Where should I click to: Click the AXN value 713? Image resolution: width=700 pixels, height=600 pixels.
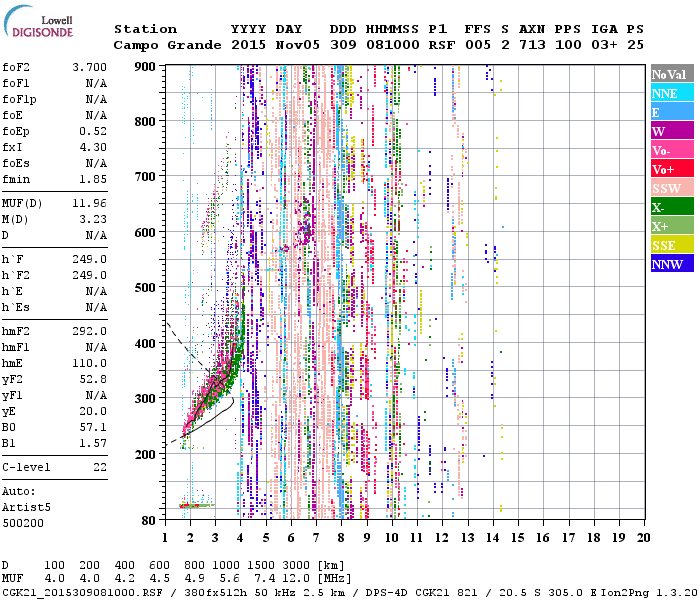point(532,45)
